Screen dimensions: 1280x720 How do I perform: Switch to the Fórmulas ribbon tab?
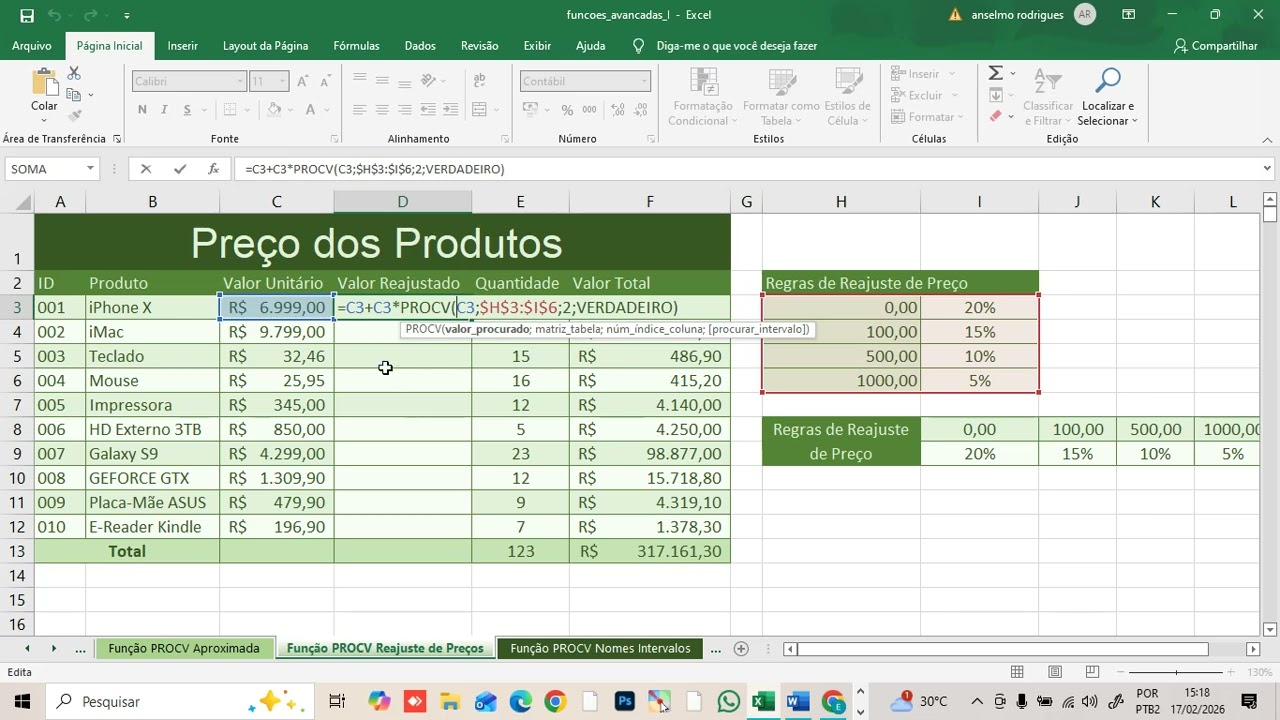[x=356, y=46]
